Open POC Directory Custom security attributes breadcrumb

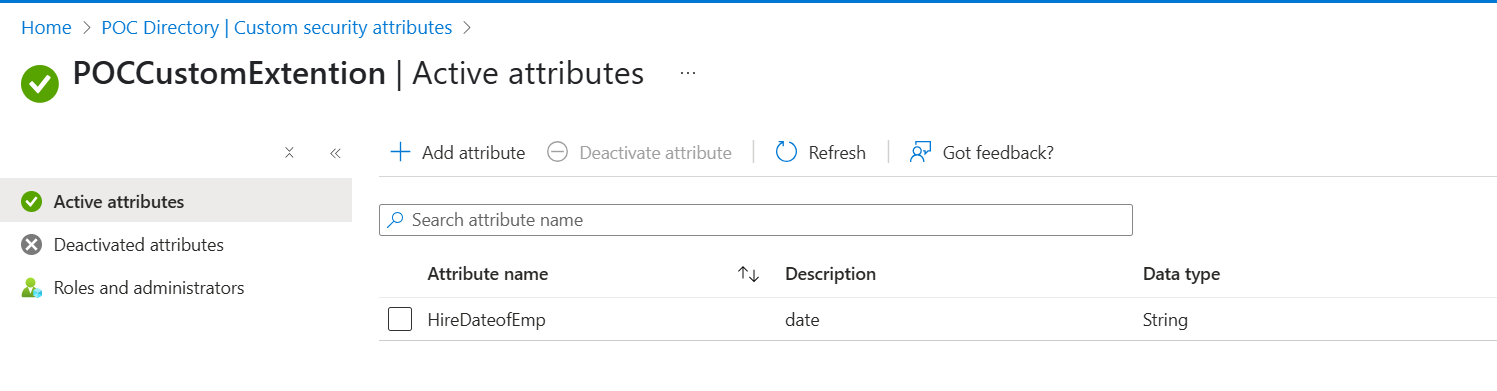pyautogui.click(x=277, y=28)
